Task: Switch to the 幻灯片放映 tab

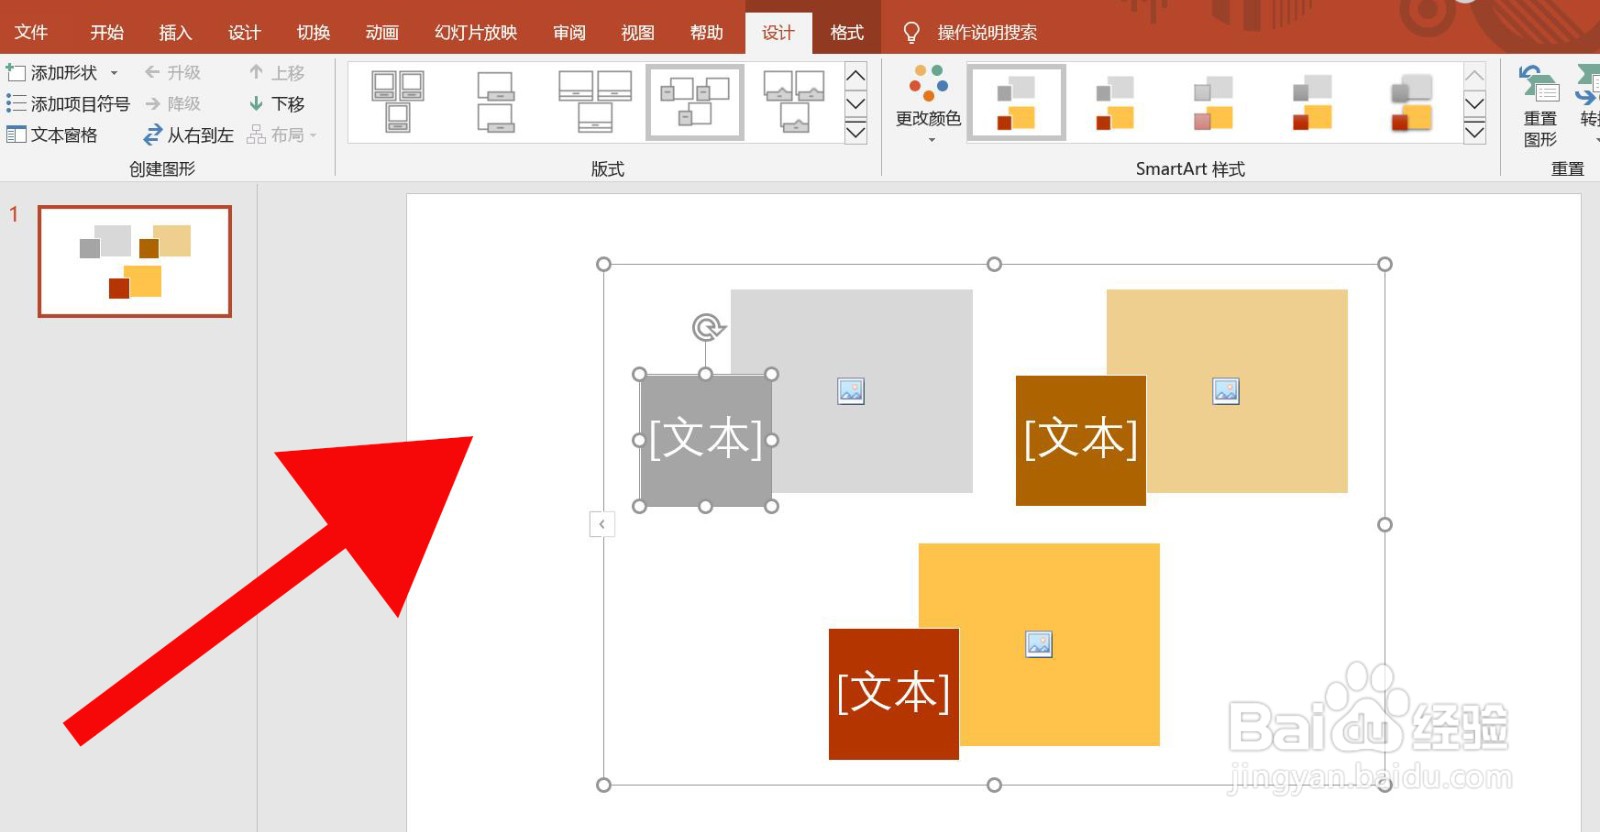Action: (476, 32)
